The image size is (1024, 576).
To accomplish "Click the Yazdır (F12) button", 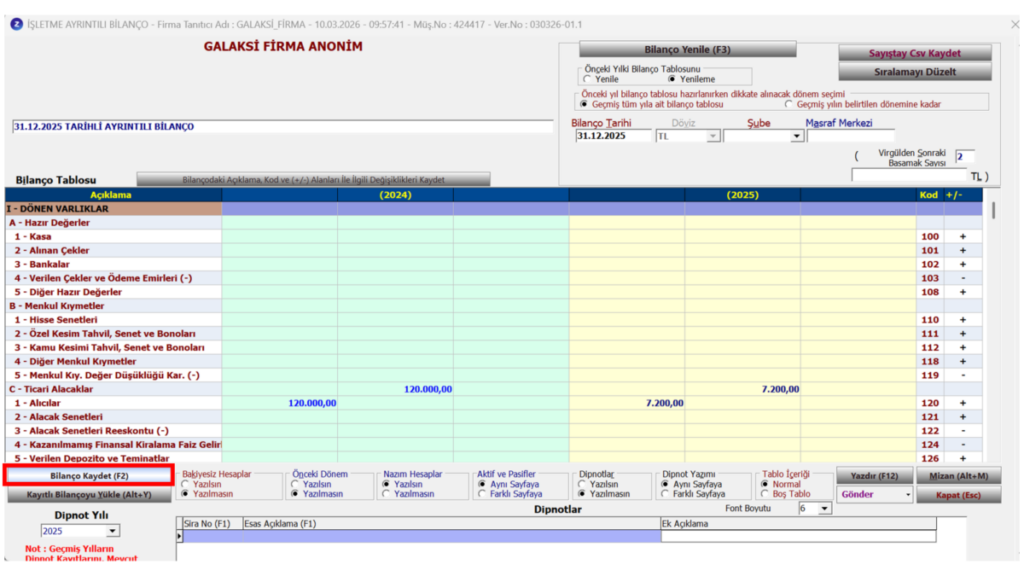I will click(x=874, y=476).
